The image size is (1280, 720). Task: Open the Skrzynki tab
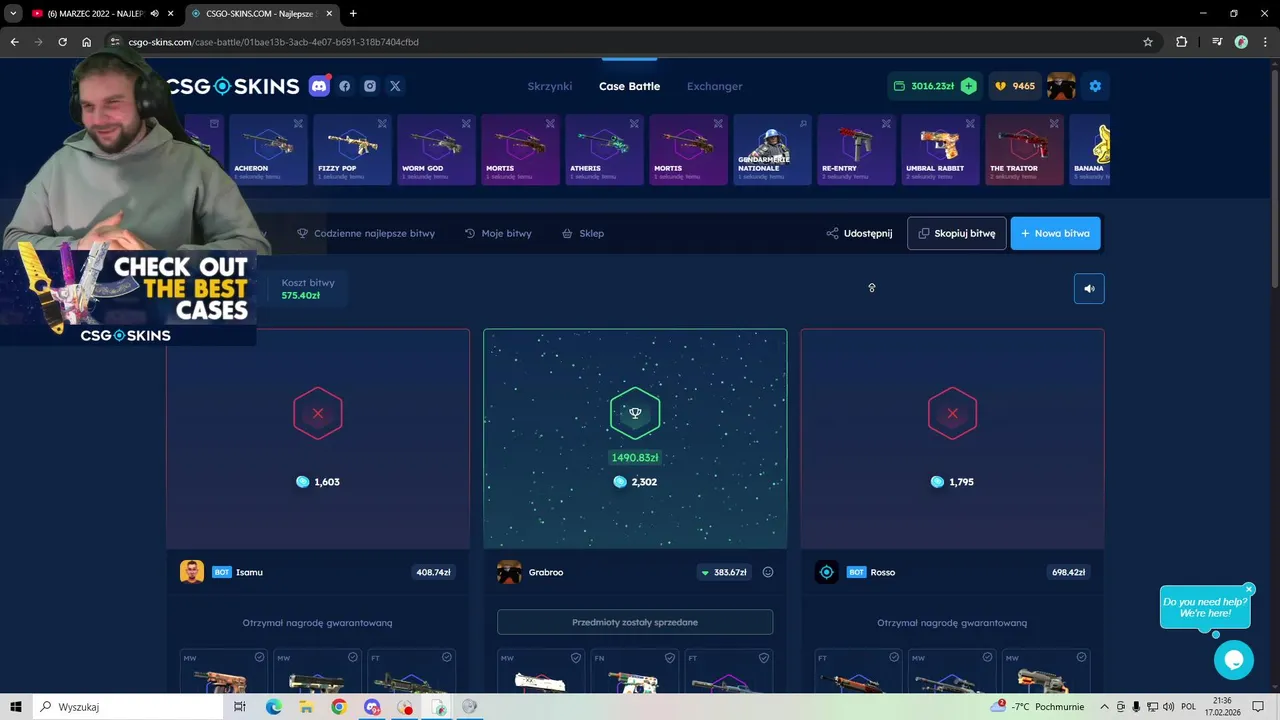(x=550, y=86)
